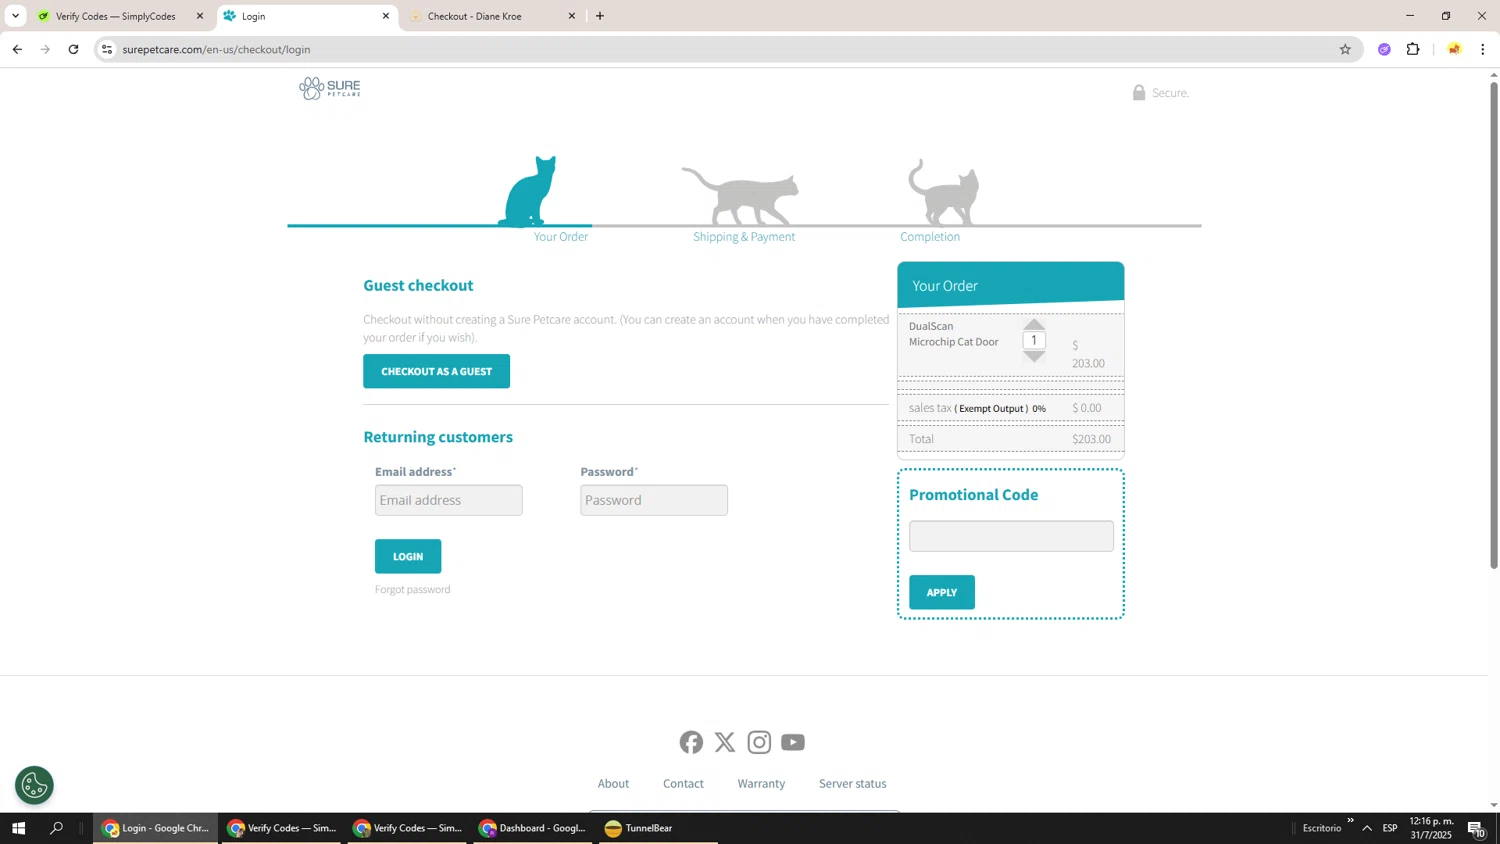Click the Sure Petcare logo
1500x844 pixels.
point(330,89)
